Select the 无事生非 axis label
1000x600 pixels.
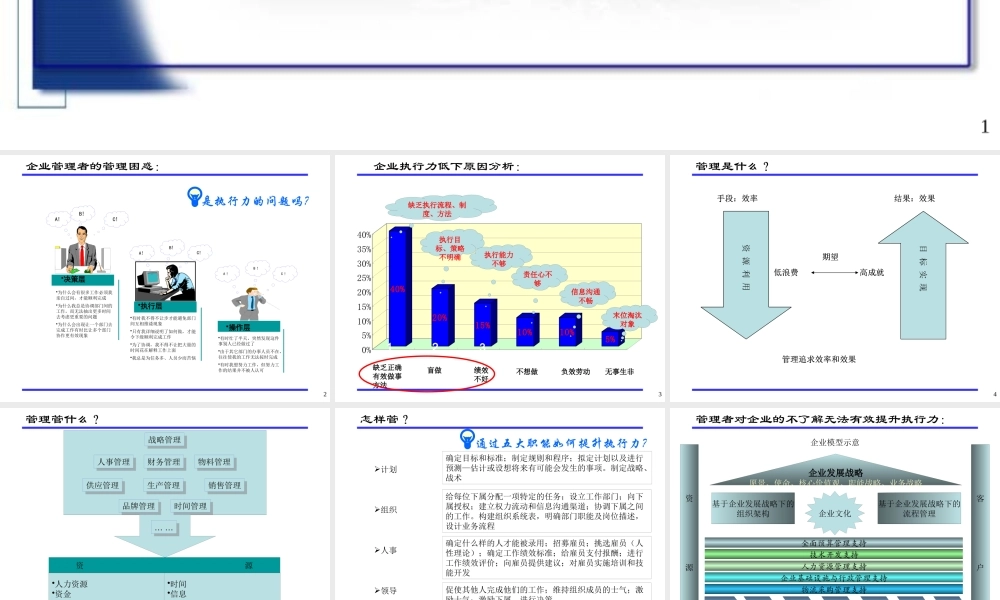tap(619, 371)
